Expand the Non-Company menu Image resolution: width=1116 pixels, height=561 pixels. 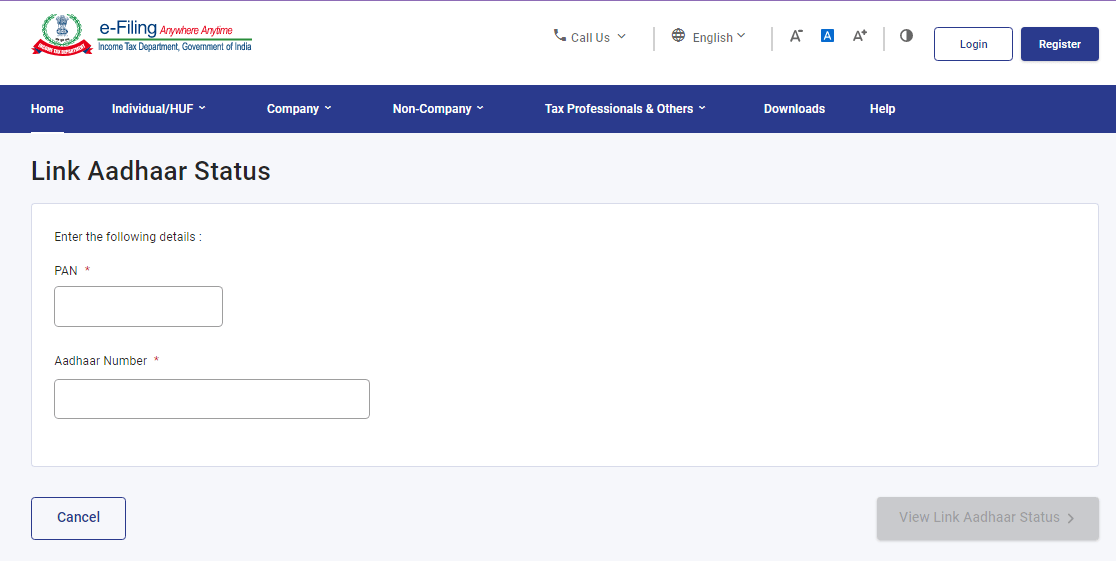[437, 109]
